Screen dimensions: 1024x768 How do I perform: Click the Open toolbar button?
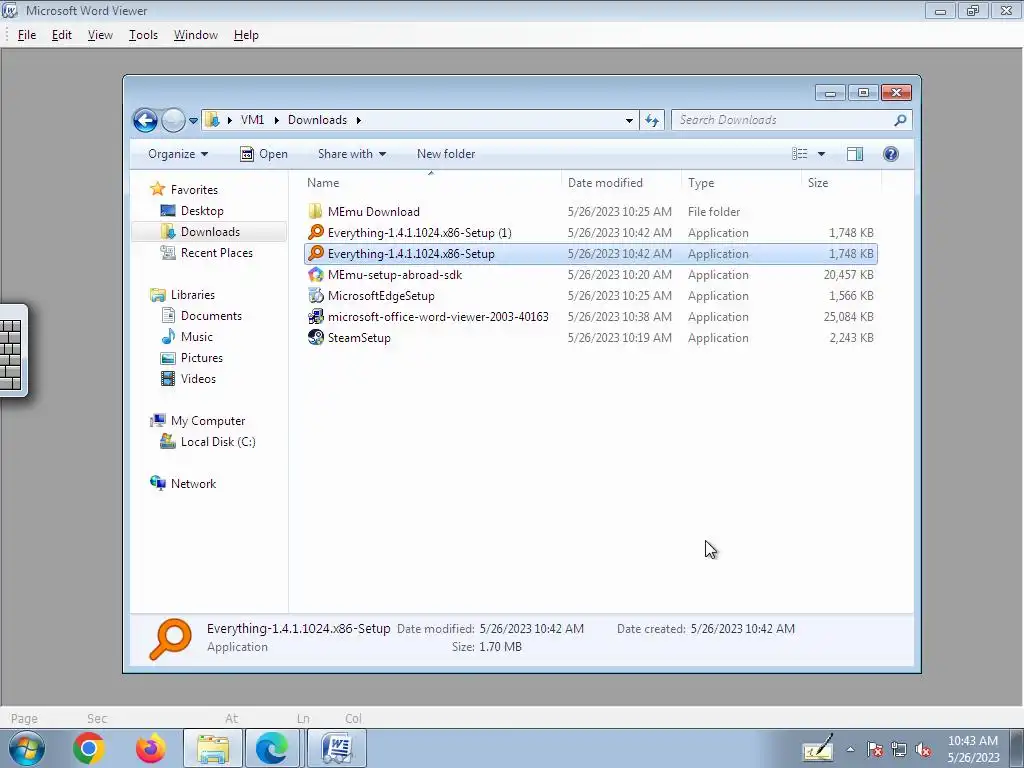coord(264,154)
